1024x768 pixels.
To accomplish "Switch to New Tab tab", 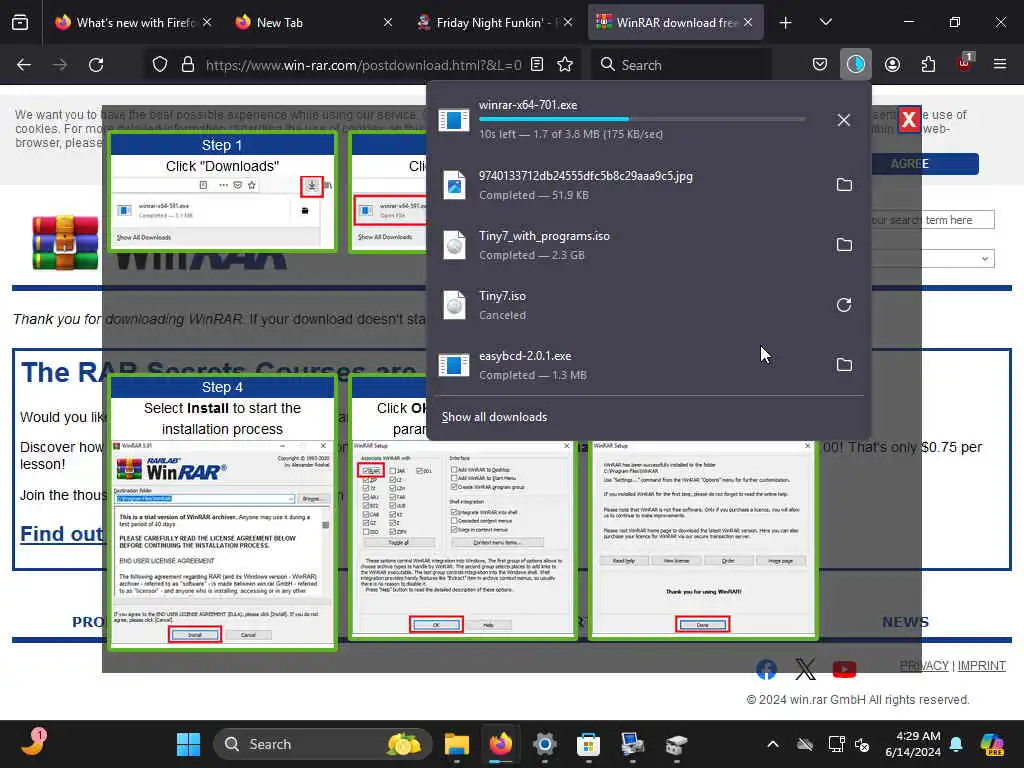I will point(312,22).
